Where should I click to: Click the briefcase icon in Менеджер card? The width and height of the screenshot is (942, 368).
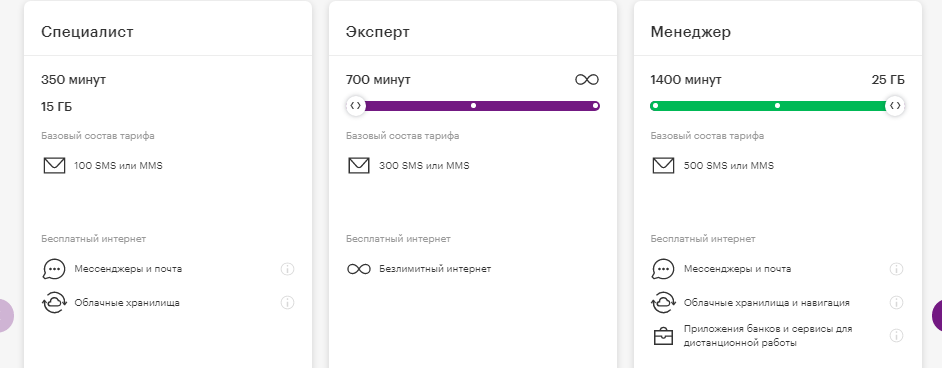tap(663, 336)
